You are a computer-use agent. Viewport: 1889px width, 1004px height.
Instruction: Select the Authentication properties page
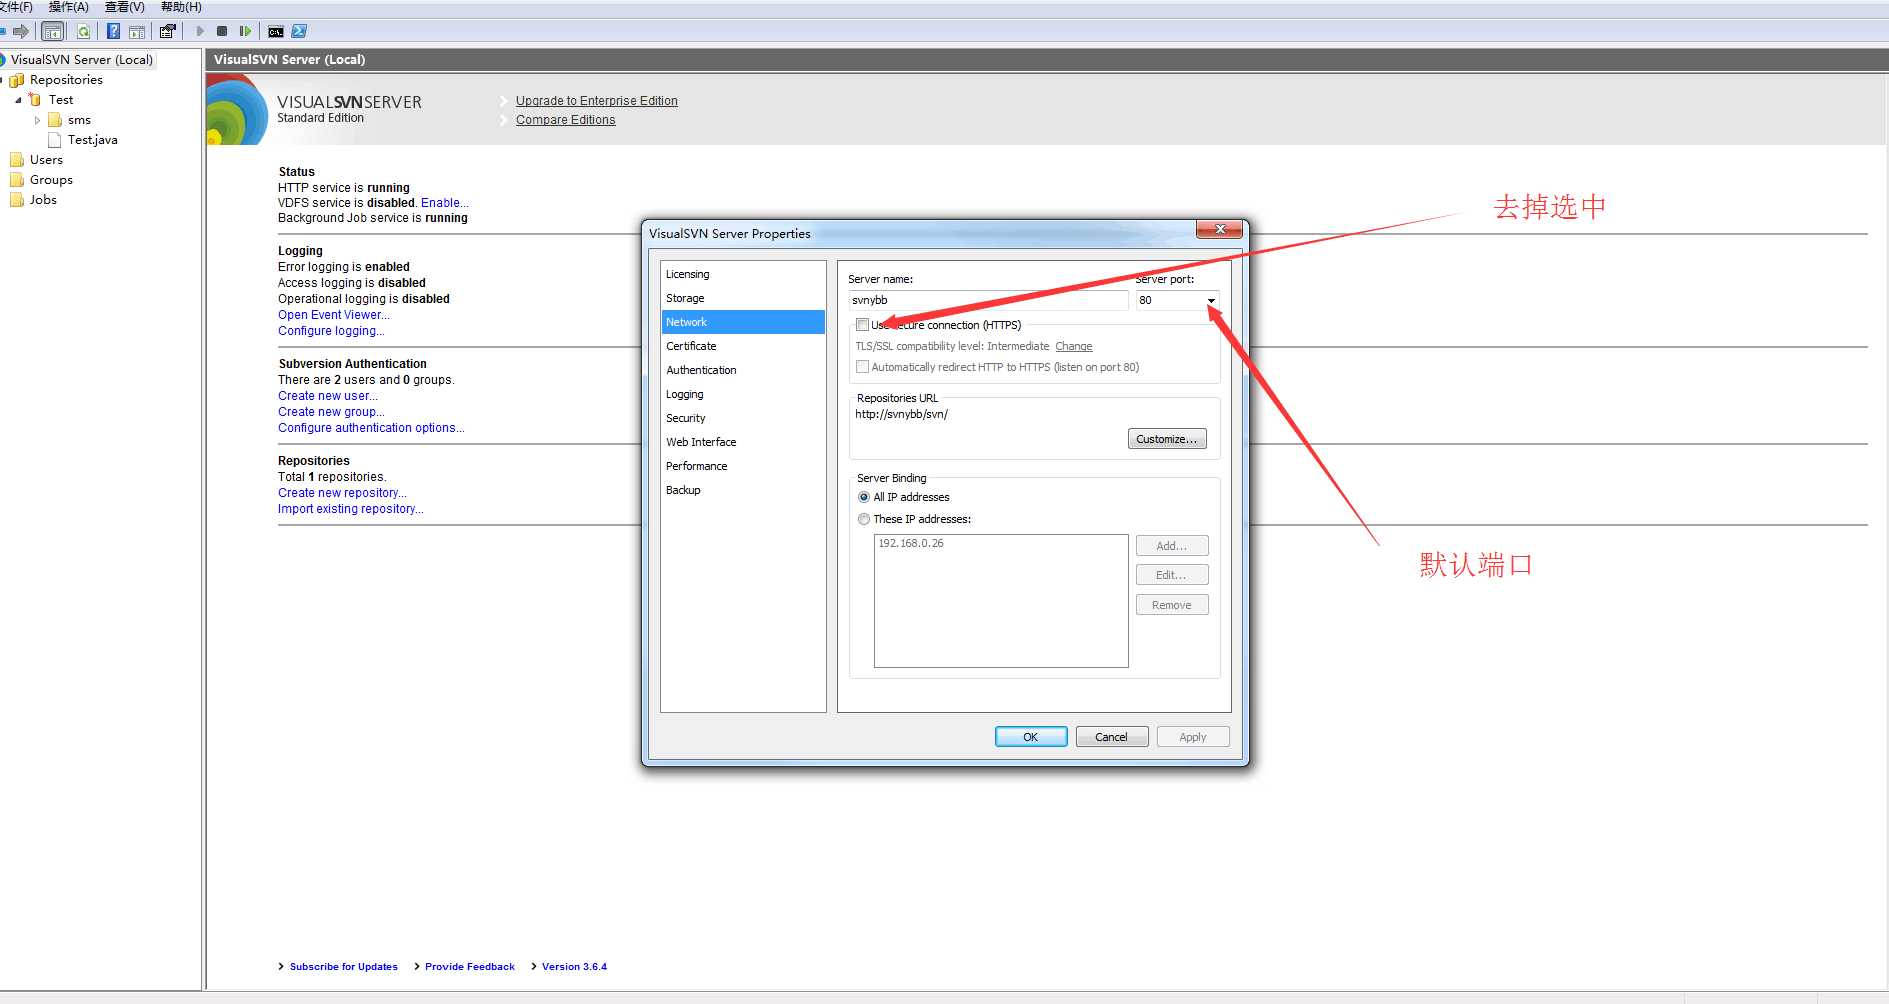click(743, 370)
